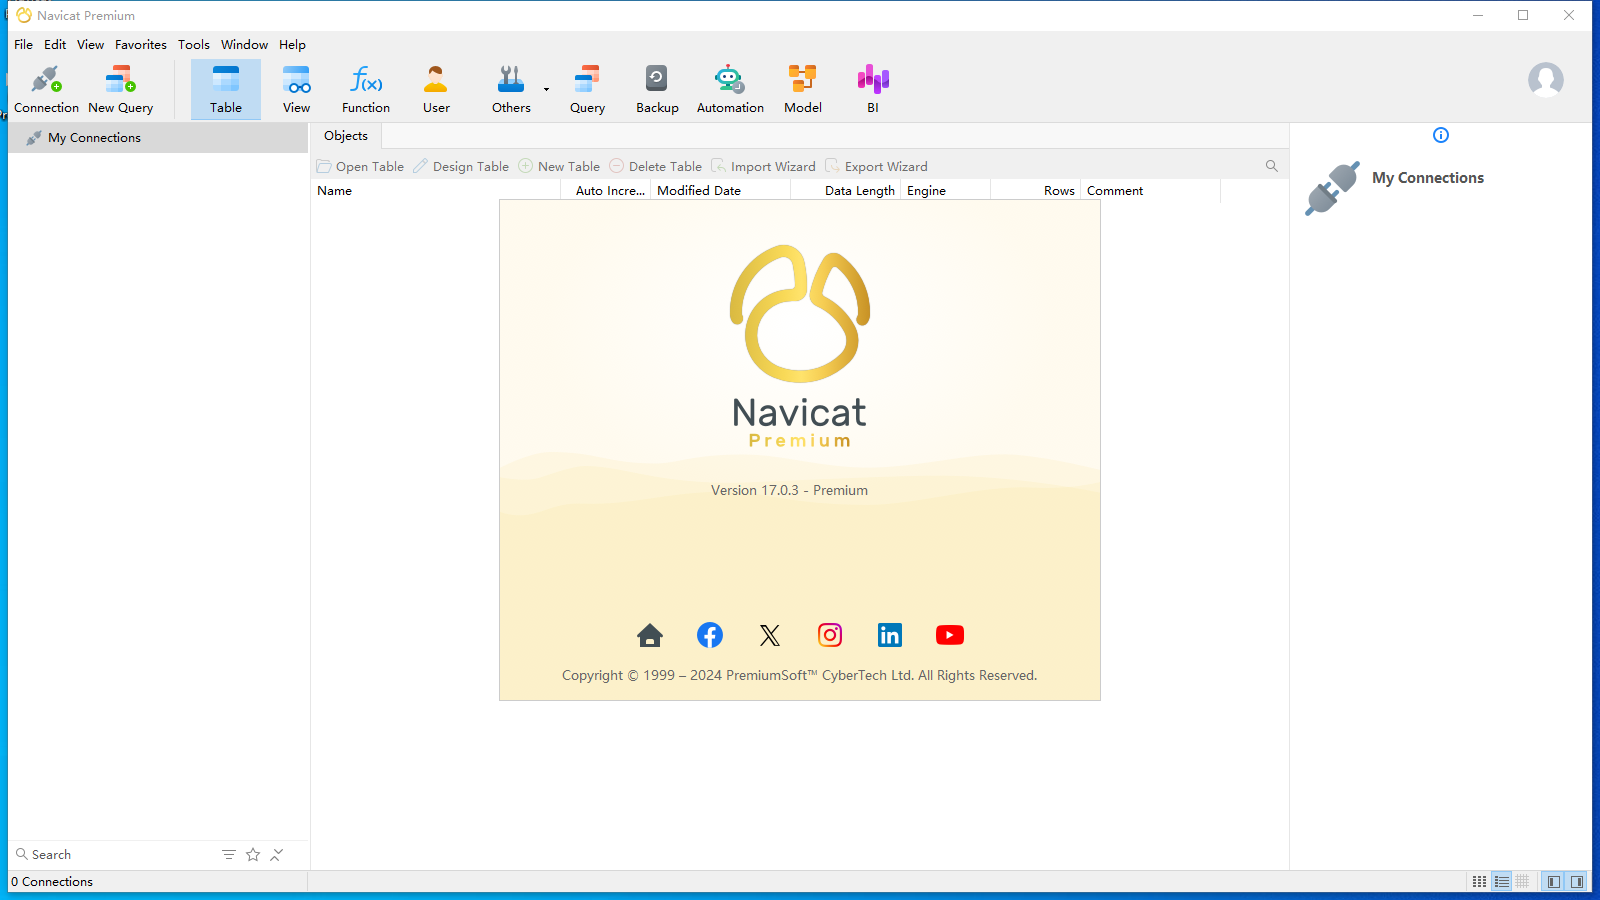This screenshot has height=900, width=1600.
Task: Open the Model designer
Action: 801,88
